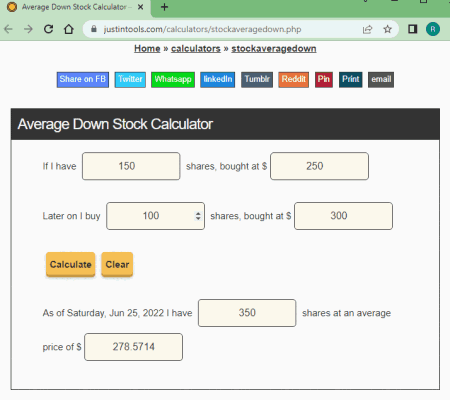This screenshot has width=450, height=400.
Task: Click the linkedIn share button
Action: point(218,80)
